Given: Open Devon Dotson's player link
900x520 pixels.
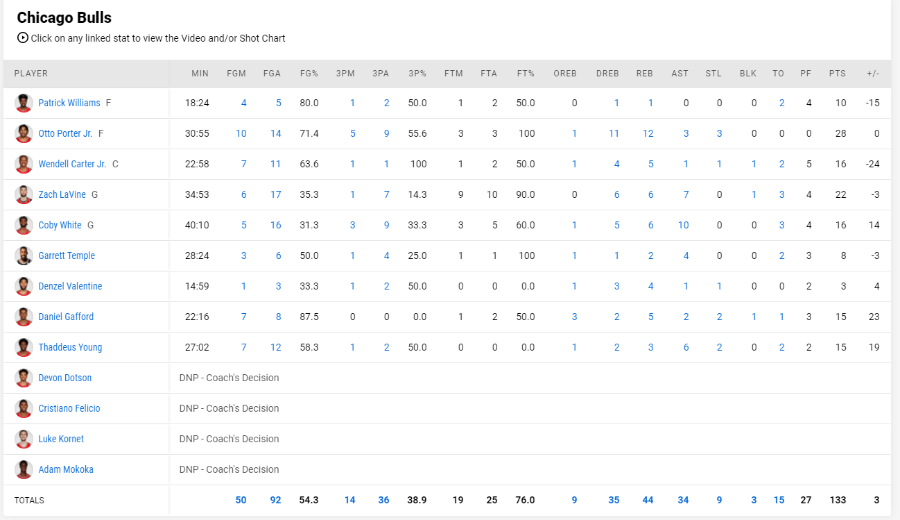Looking at the screenshot, I should pyautogui.click(x=65, y=378).
